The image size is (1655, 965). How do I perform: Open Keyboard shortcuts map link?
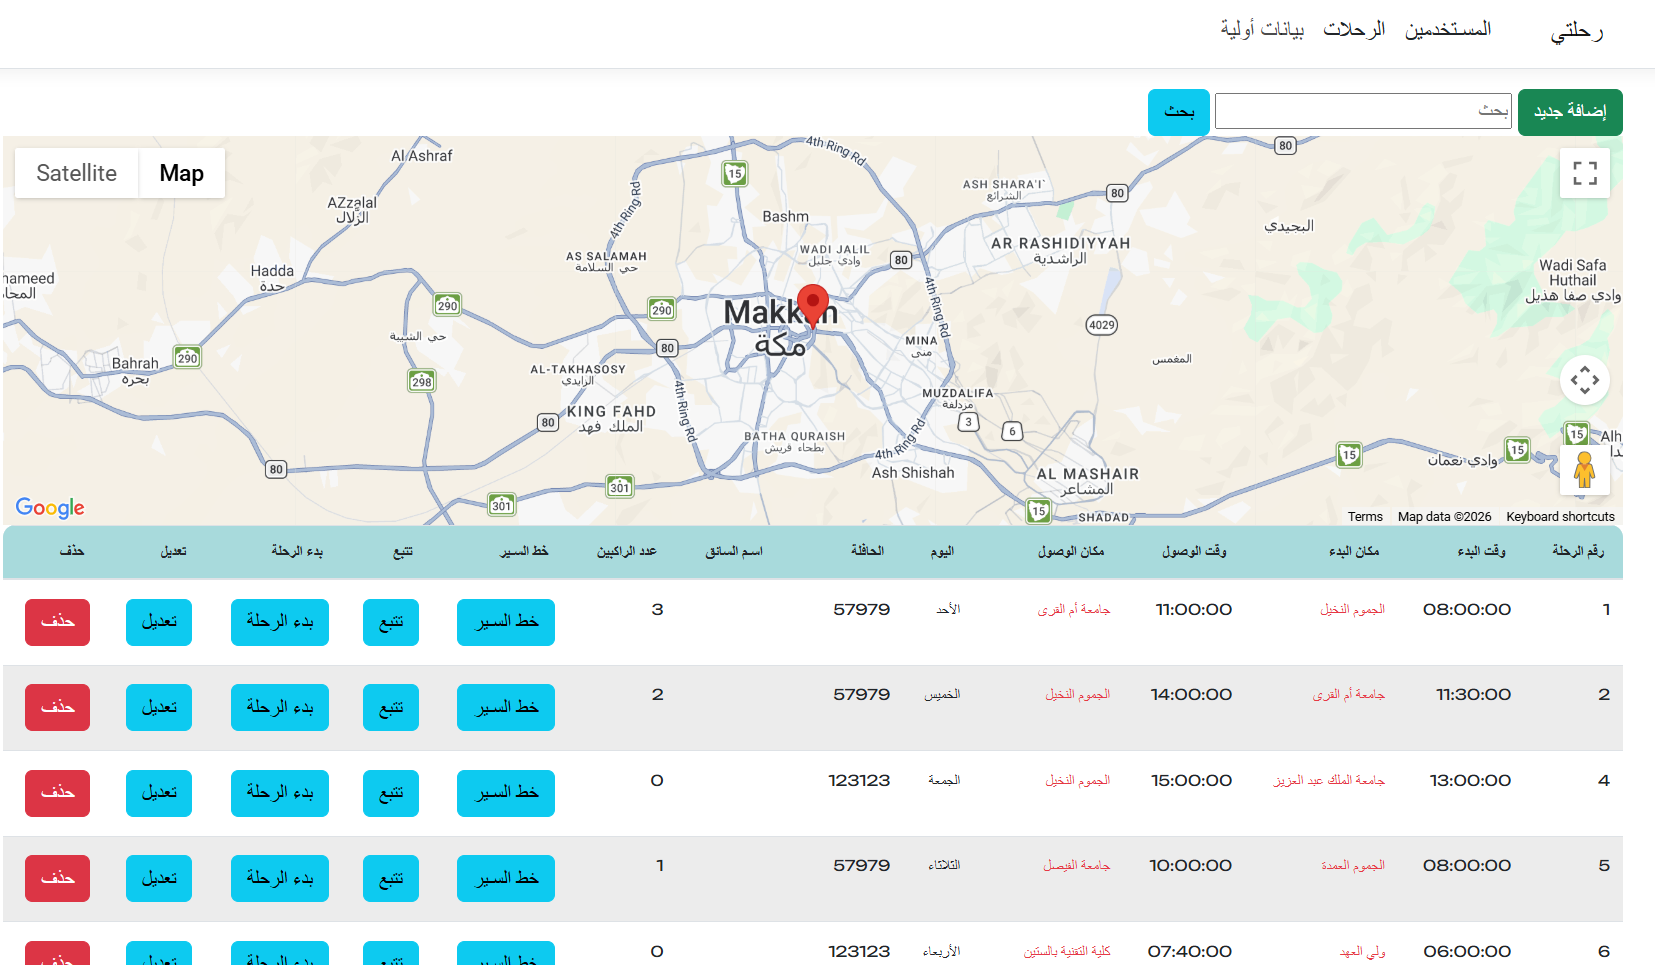click(1560, 517)
